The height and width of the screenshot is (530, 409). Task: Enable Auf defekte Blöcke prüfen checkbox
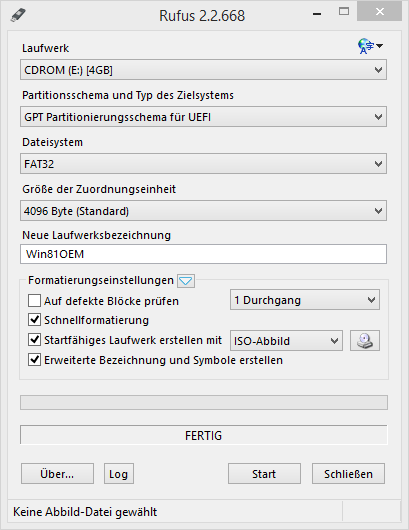point(34,300)
